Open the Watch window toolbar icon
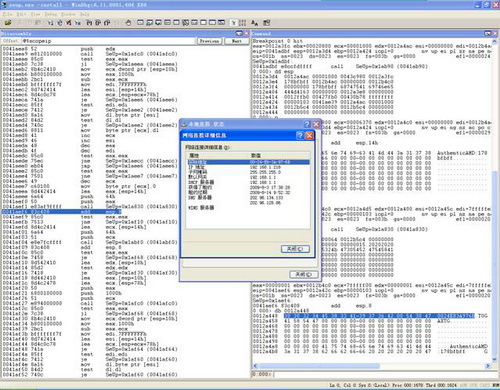 [x=149, y=23]
